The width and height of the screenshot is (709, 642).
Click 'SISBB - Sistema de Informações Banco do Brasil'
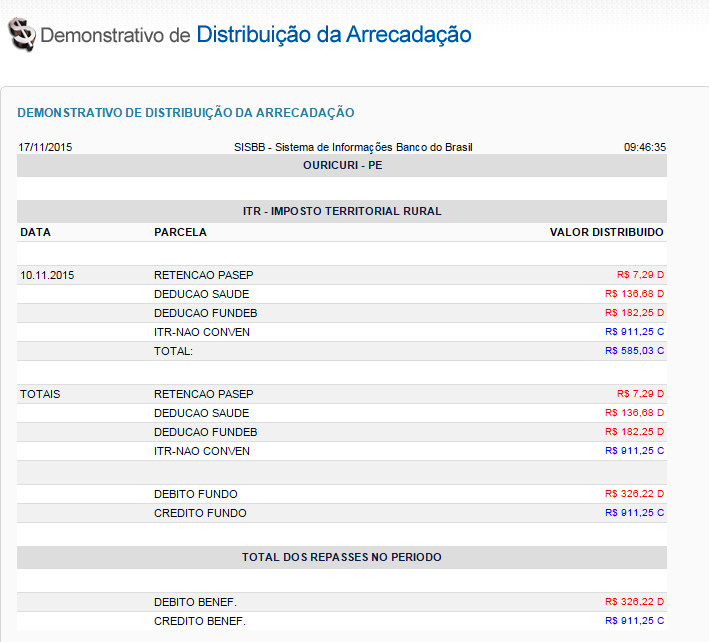tap(353, 147)
